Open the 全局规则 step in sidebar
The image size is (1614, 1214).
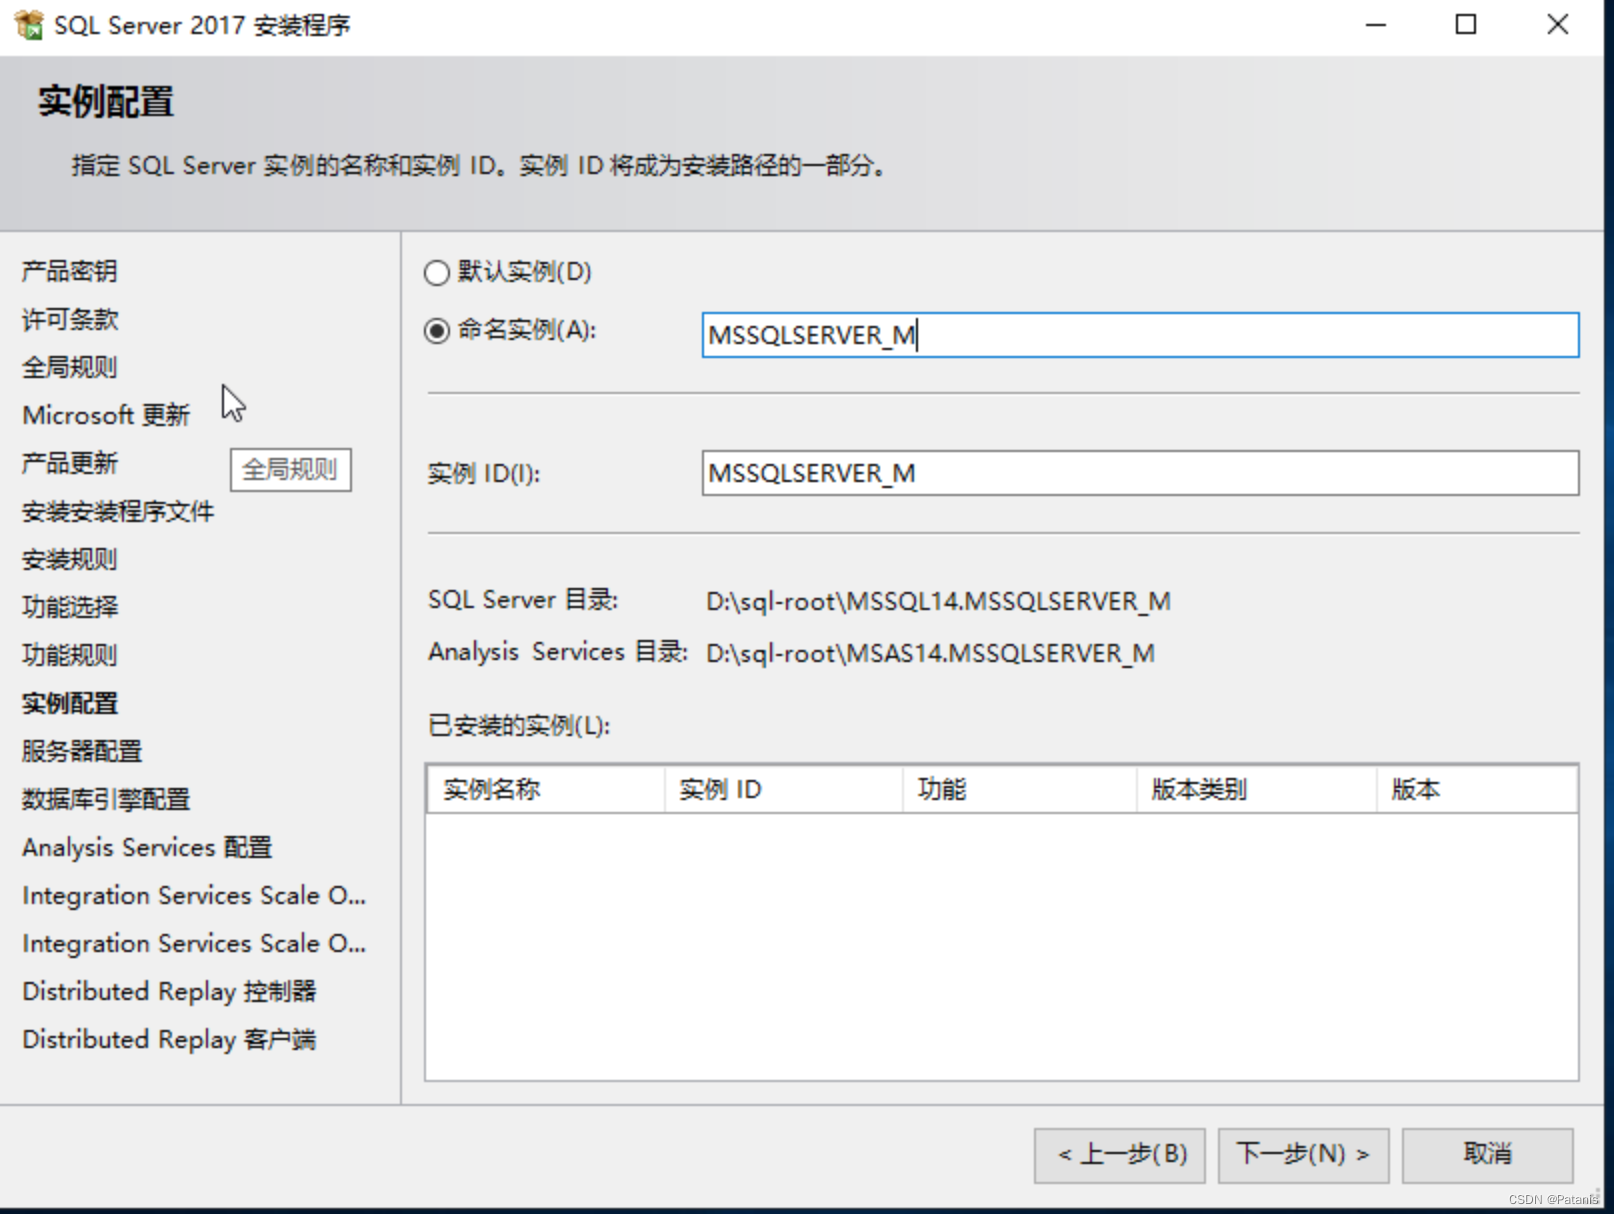(69, 367)
